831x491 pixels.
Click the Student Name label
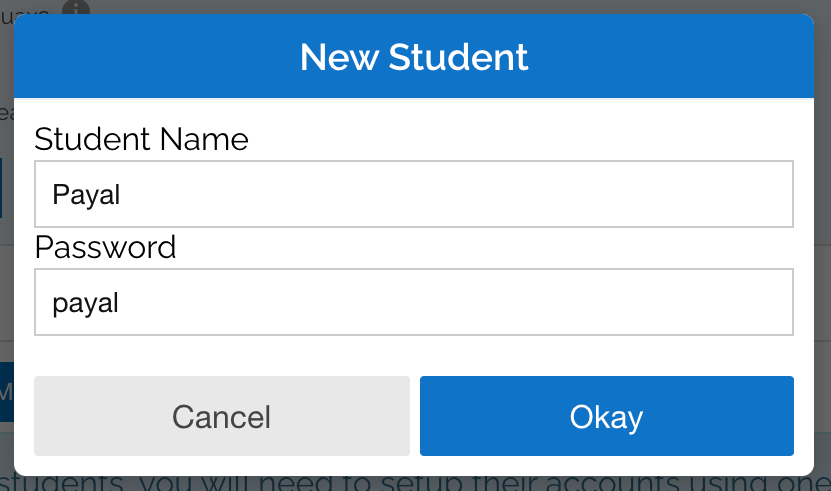[x=142, y=139]
